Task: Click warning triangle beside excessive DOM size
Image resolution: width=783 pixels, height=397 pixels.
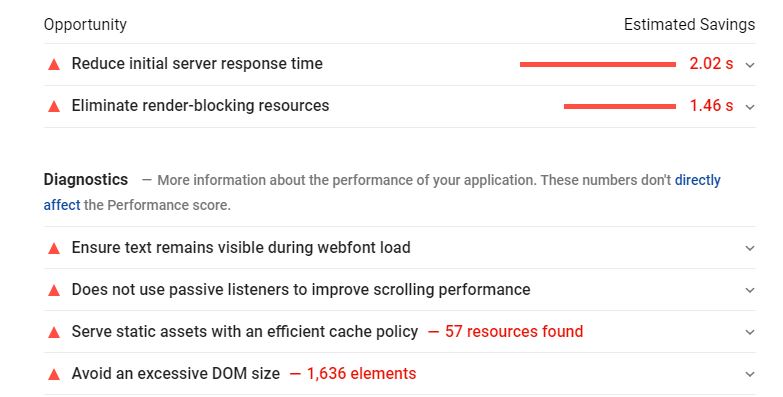Action: tap(54, 374)
